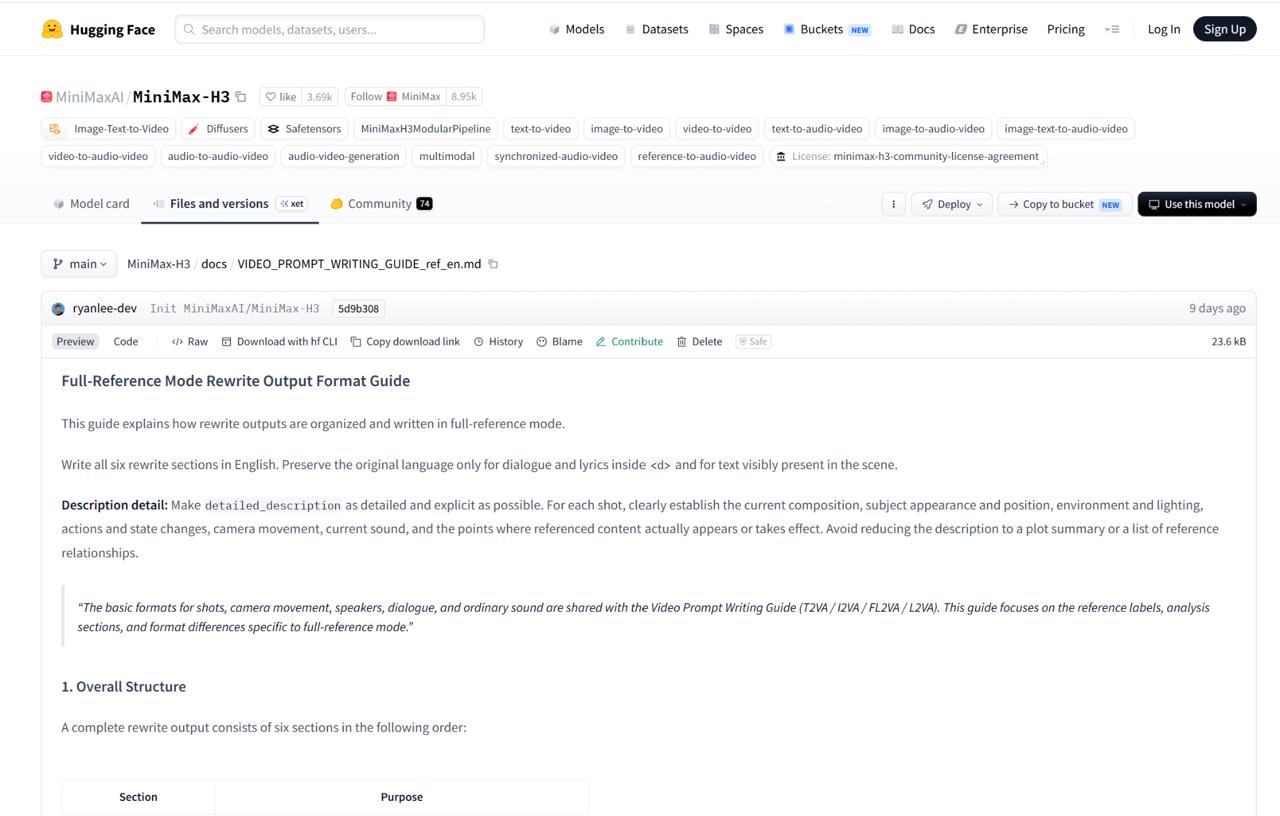Viewport: 1280px width, 816px height.
Task: Click Download with hf CLI
Action: pyautogui.click(x=279, y=342)
